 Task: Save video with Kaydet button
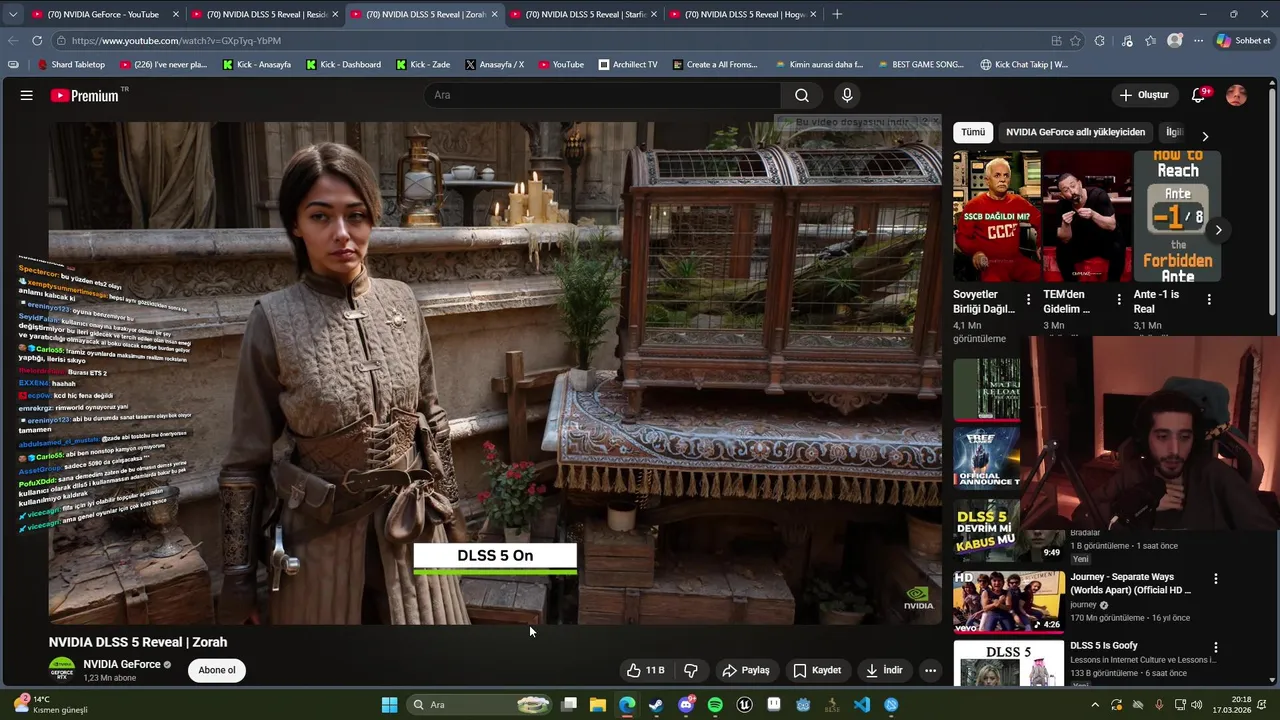click(x=817, y=670)
